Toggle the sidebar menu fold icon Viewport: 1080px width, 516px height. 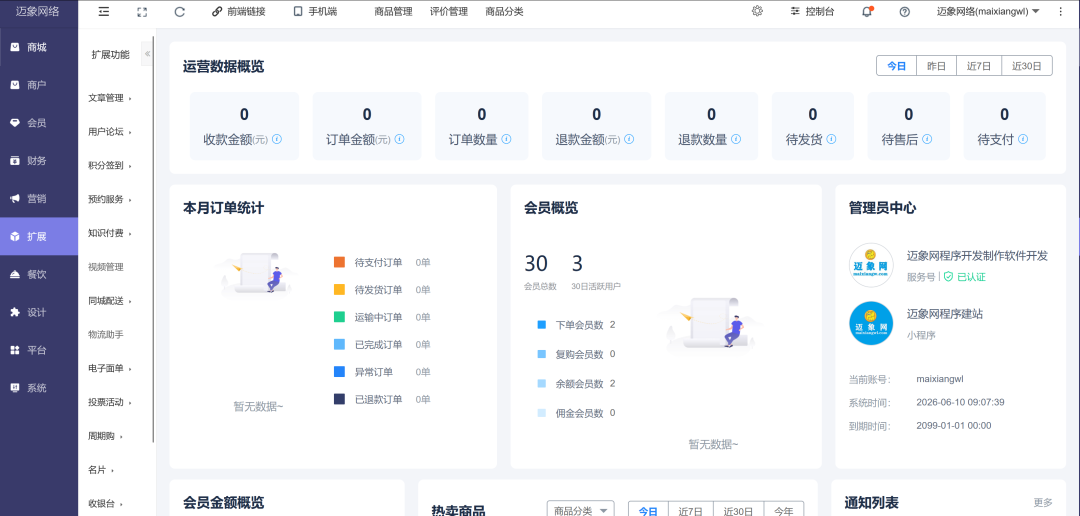[x=104, y=12]
